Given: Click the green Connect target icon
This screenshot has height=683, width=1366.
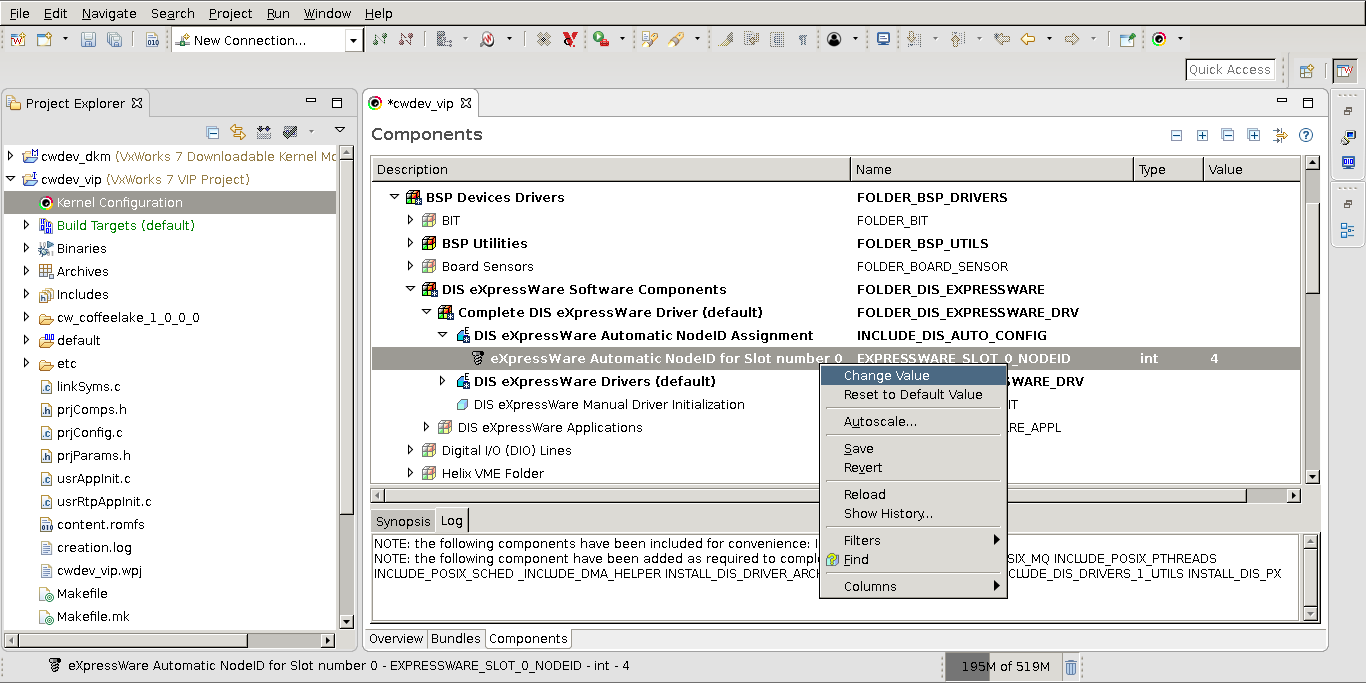Looking at the screenshot, I should [380, 40].
